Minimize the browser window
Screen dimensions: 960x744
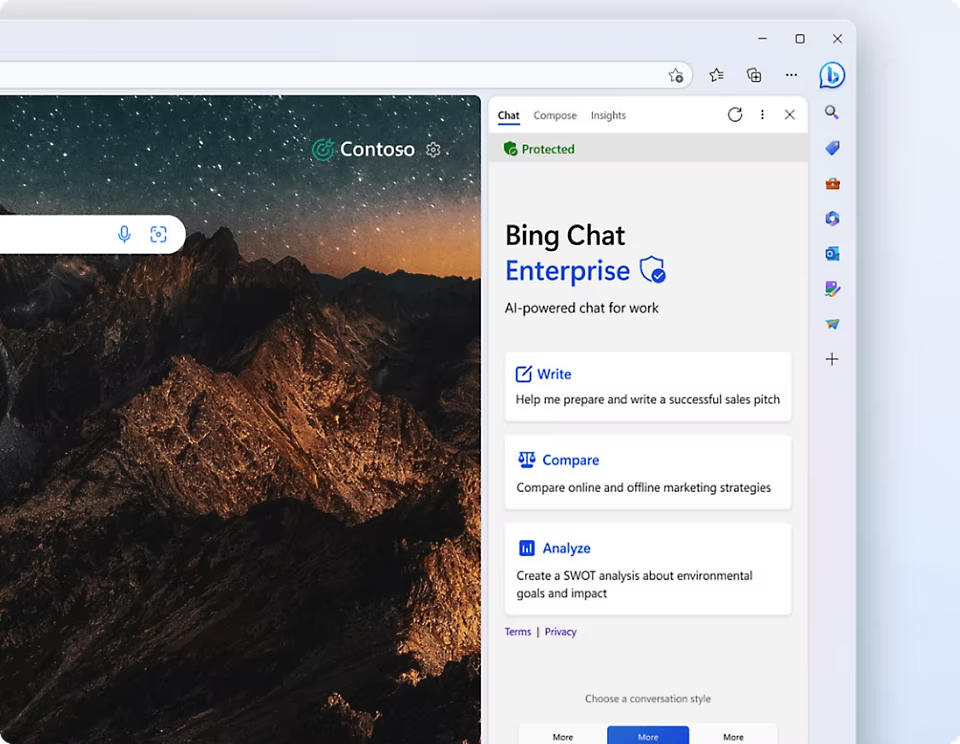[762, 39]
